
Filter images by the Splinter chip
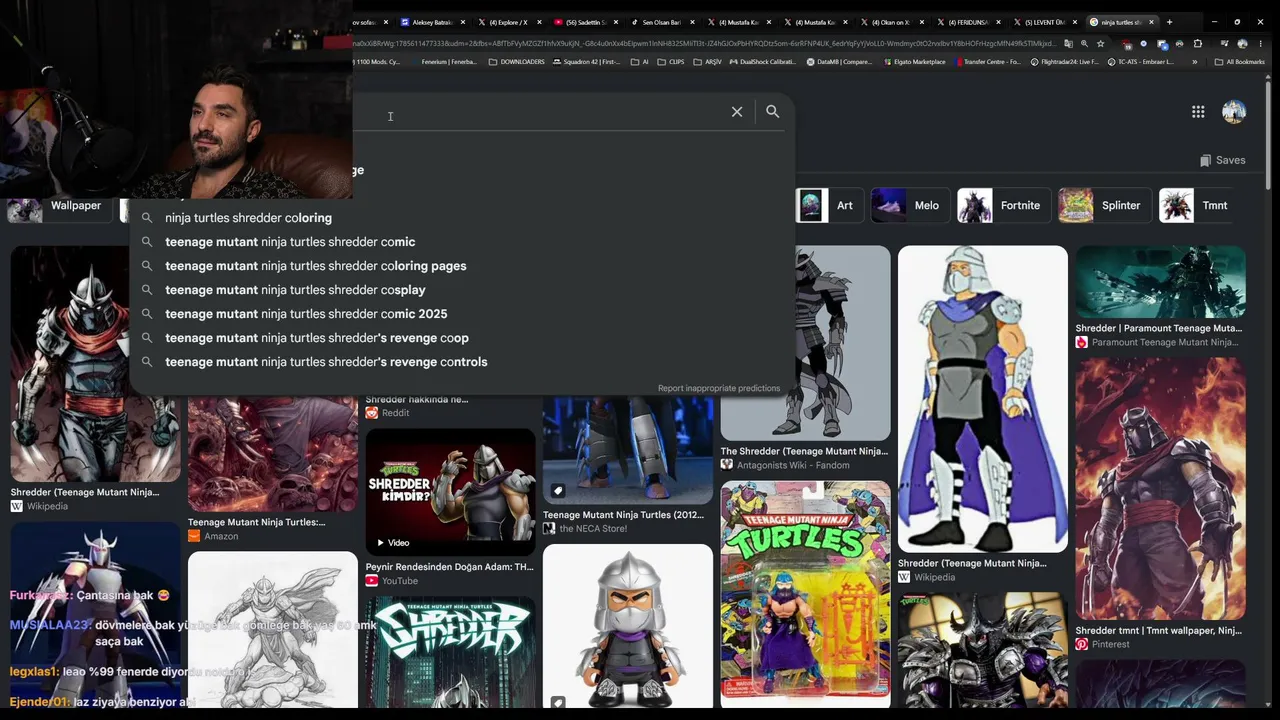click(1104, 205)
